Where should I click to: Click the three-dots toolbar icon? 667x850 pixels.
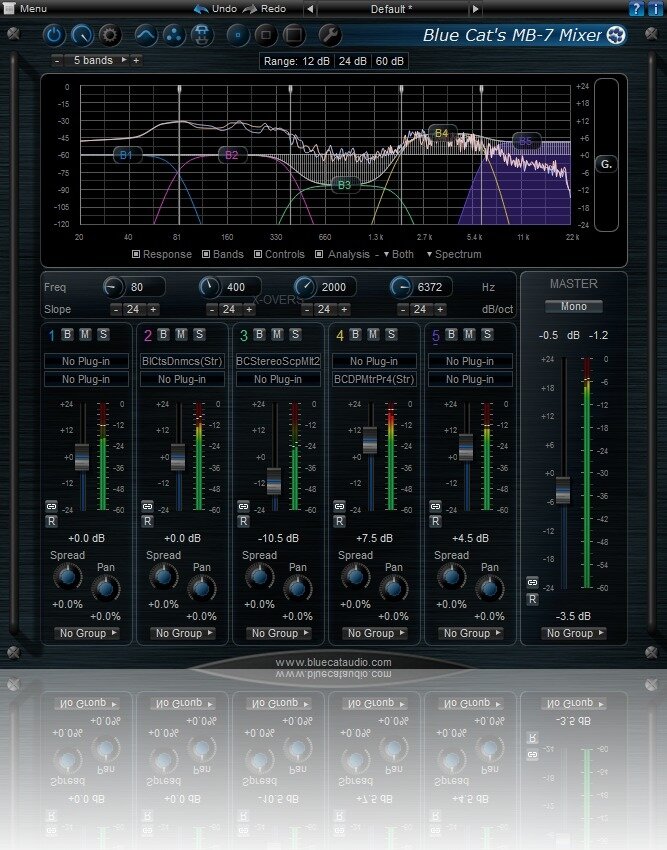point(174,35)
